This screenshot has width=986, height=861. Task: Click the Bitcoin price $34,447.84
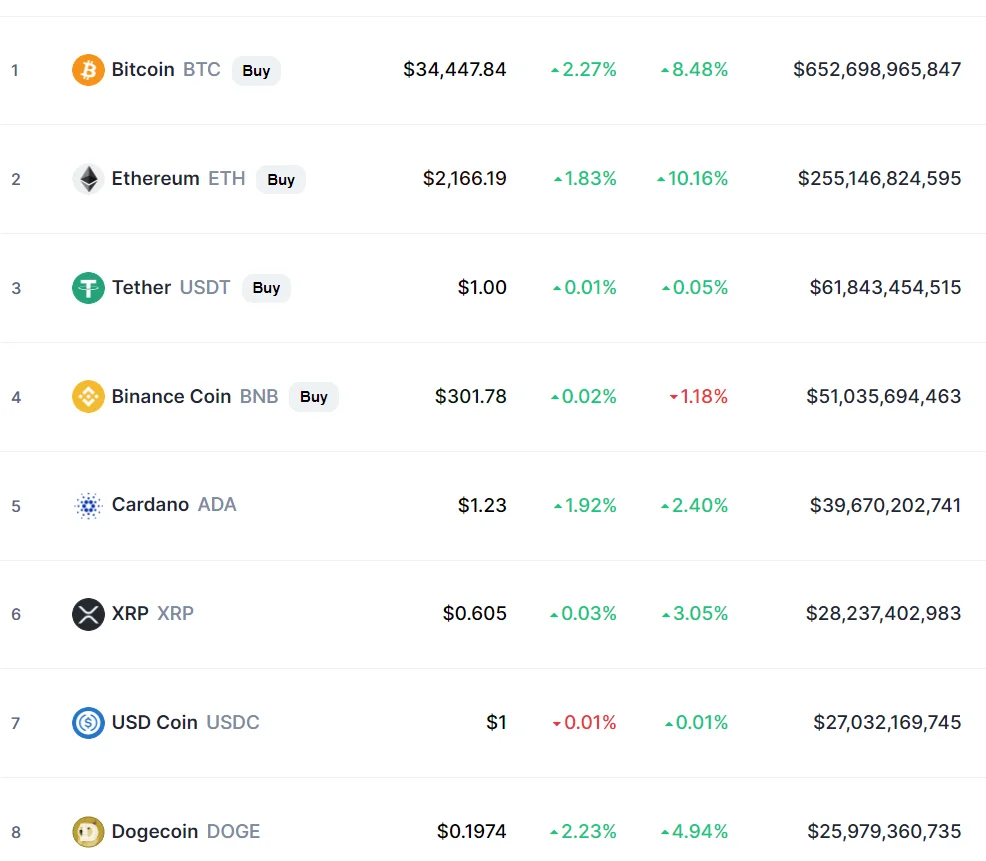[x=455, y=69]
